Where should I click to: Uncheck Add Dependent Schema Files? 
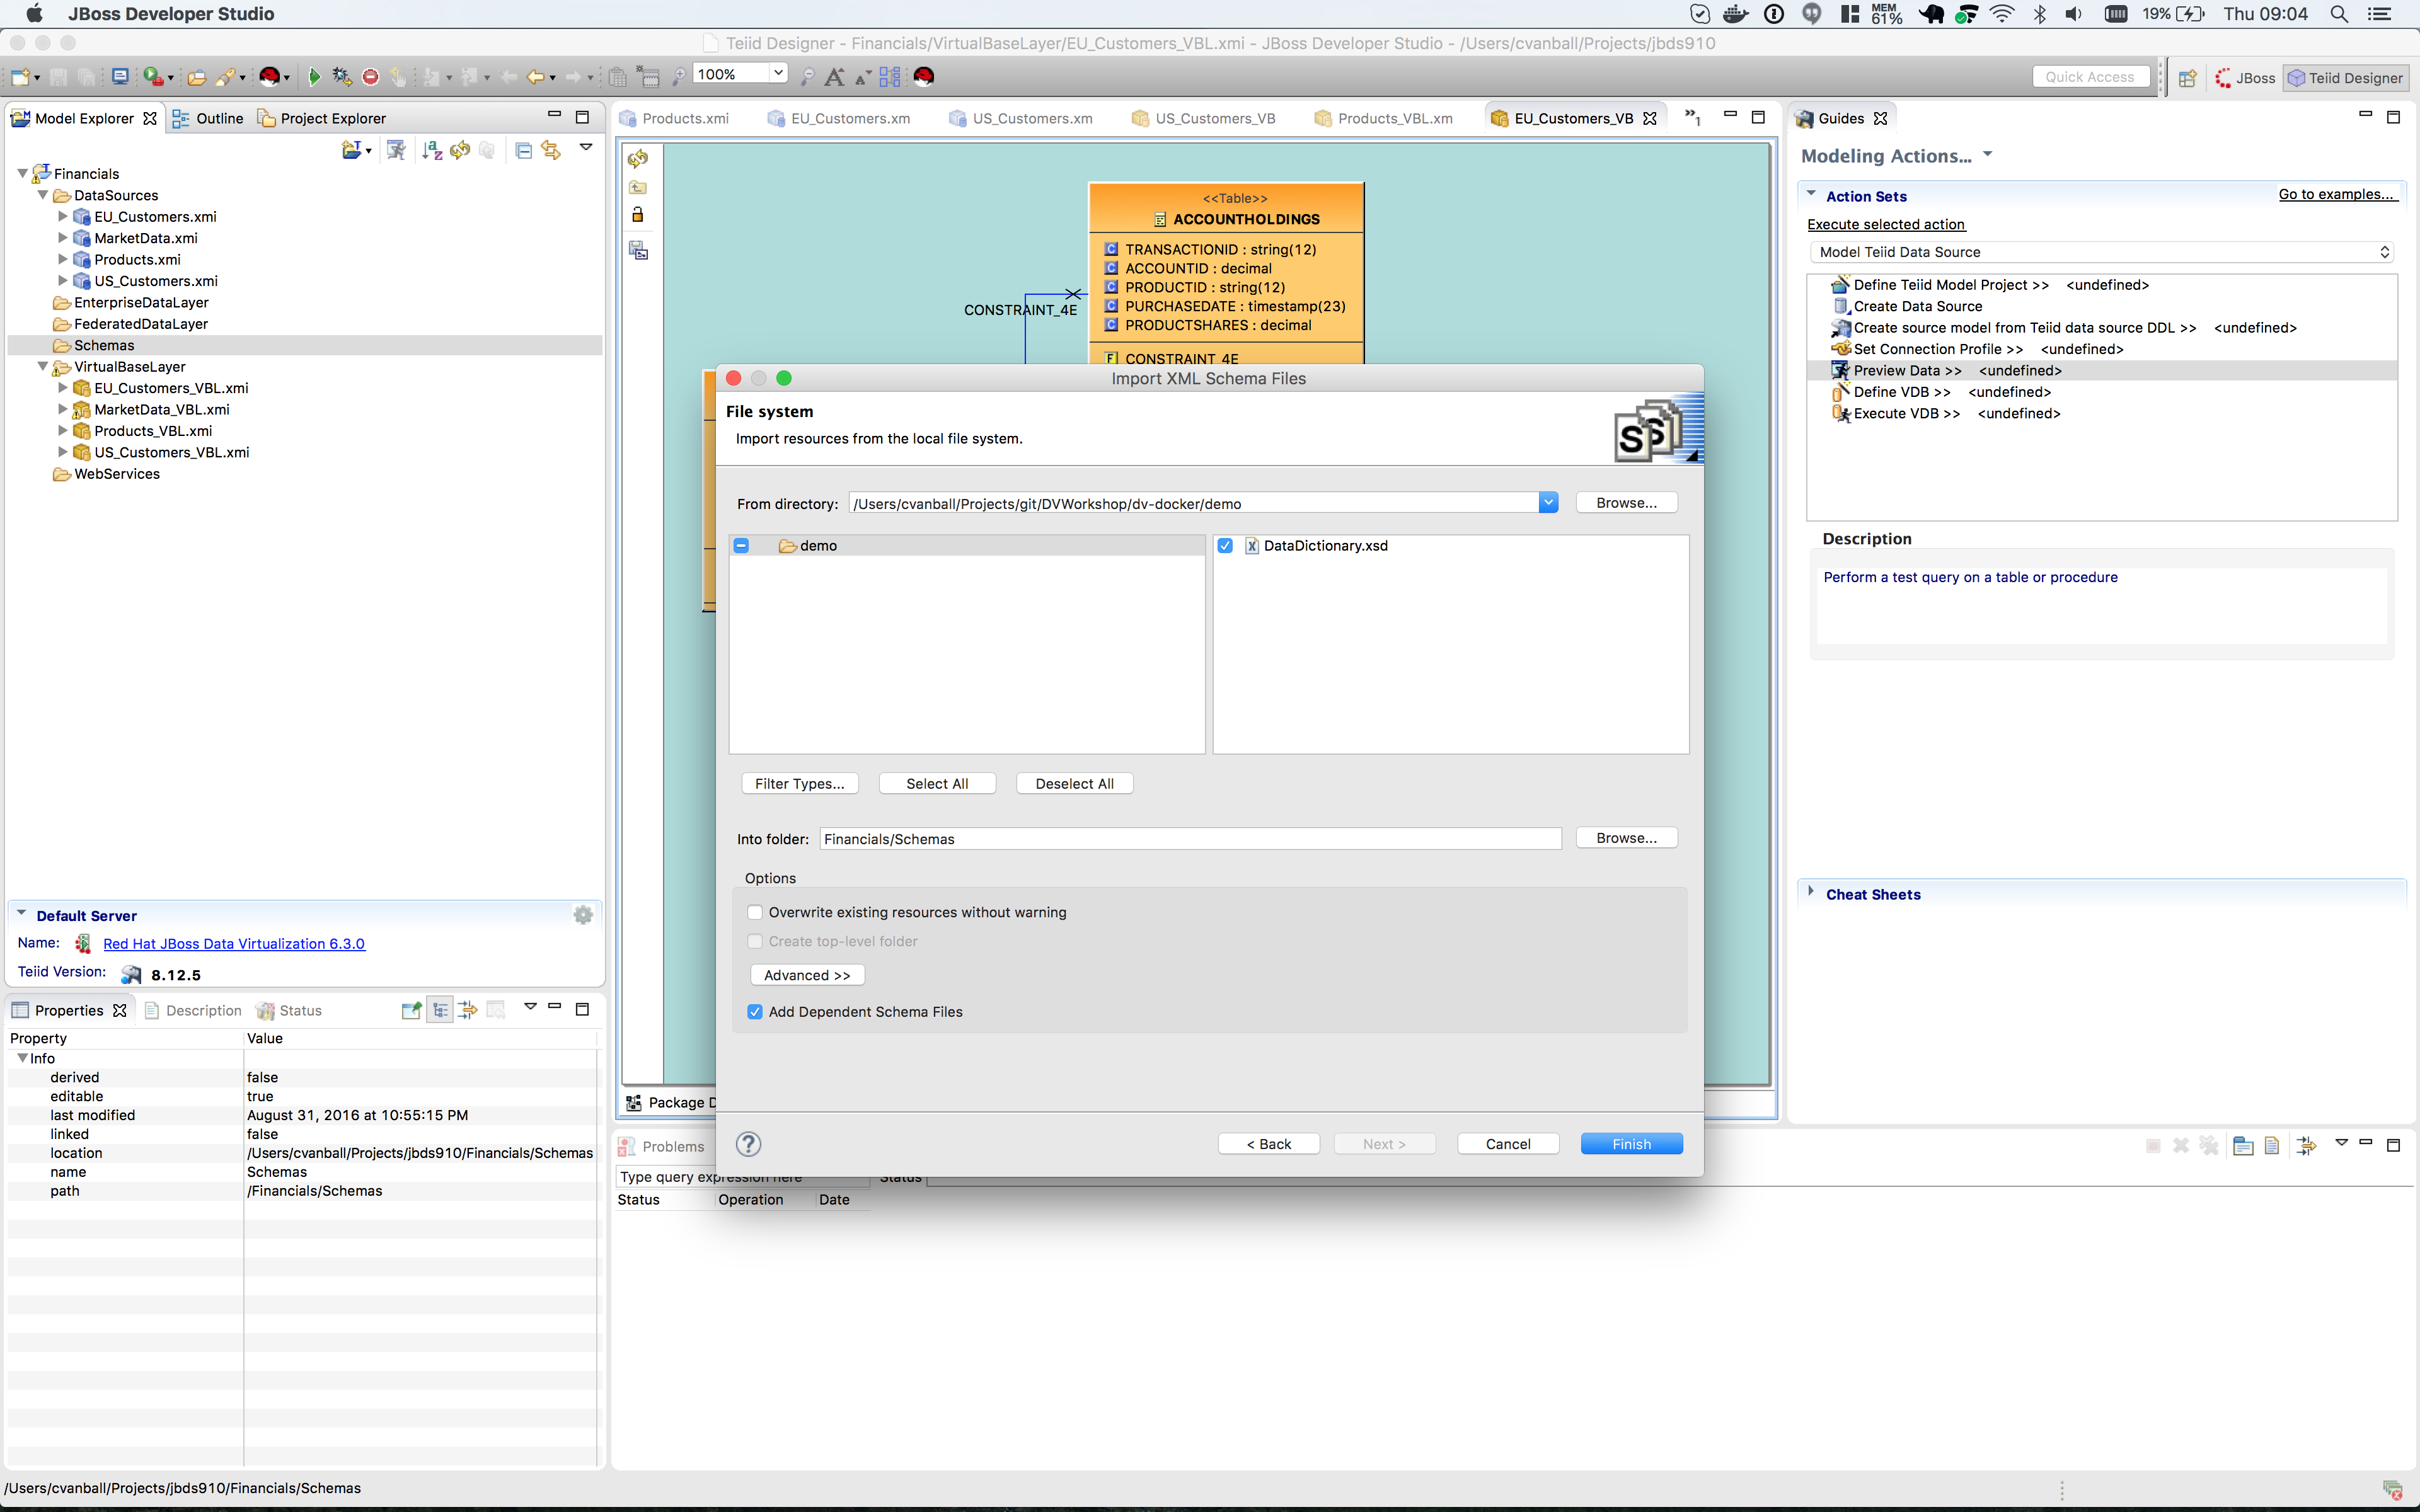pos(755,1011)
